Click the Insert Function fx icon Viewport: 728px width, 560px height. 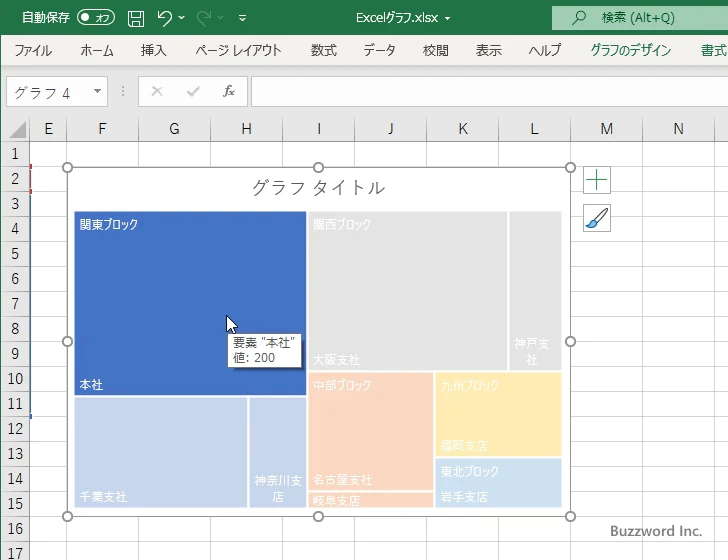click(x=228, y=92)
